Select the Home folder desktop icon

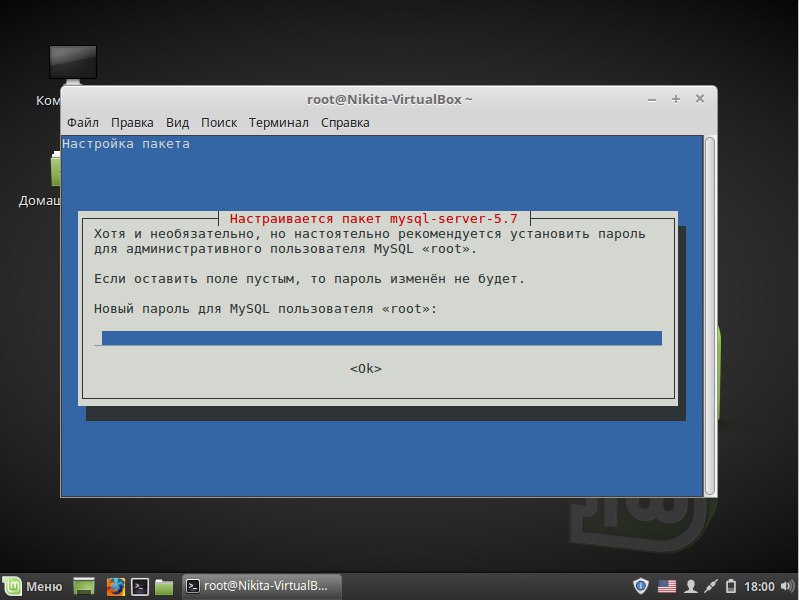pos(55,170)
